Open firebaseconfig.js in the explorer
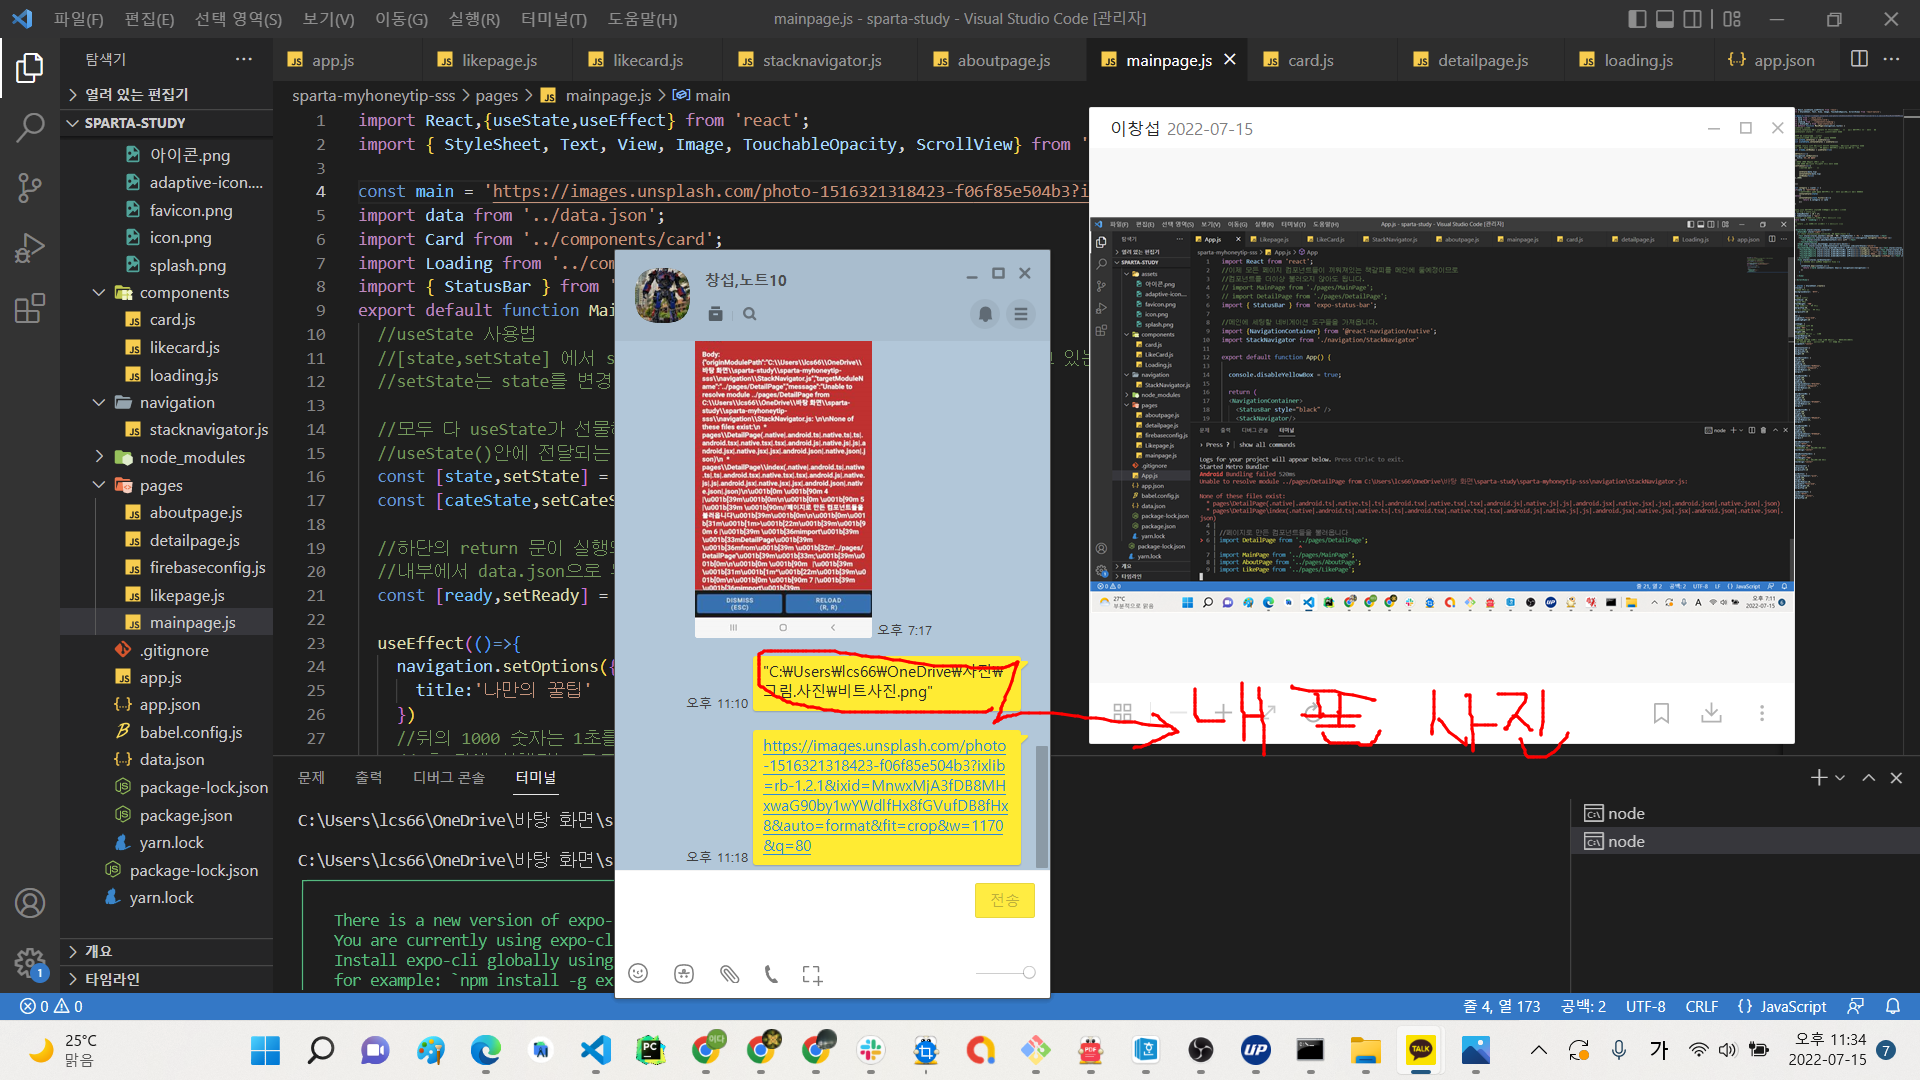This screenshot has width=1920, height=1080. [207, 567]
